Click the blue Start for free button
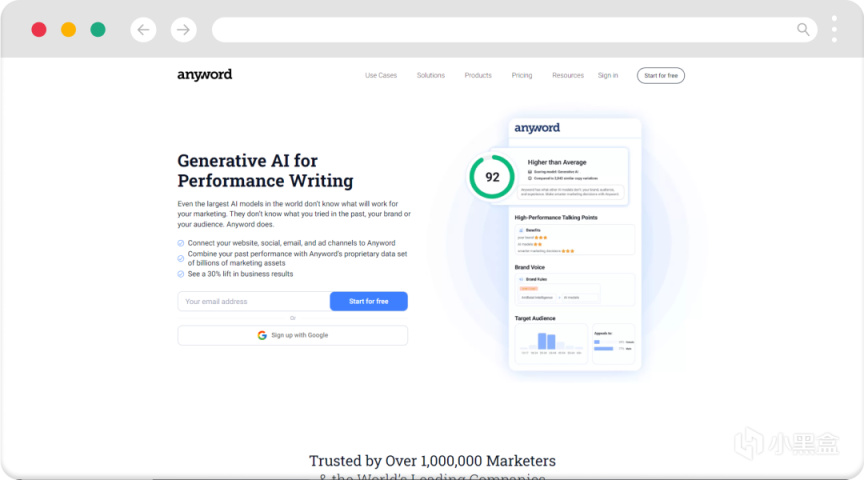 pos(369,301)
